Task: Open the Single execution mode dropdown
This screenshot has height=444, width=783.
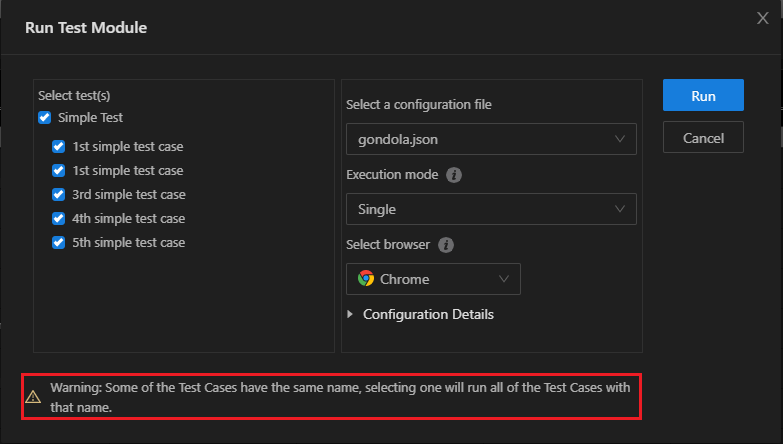Action: (x=491, y=209)
